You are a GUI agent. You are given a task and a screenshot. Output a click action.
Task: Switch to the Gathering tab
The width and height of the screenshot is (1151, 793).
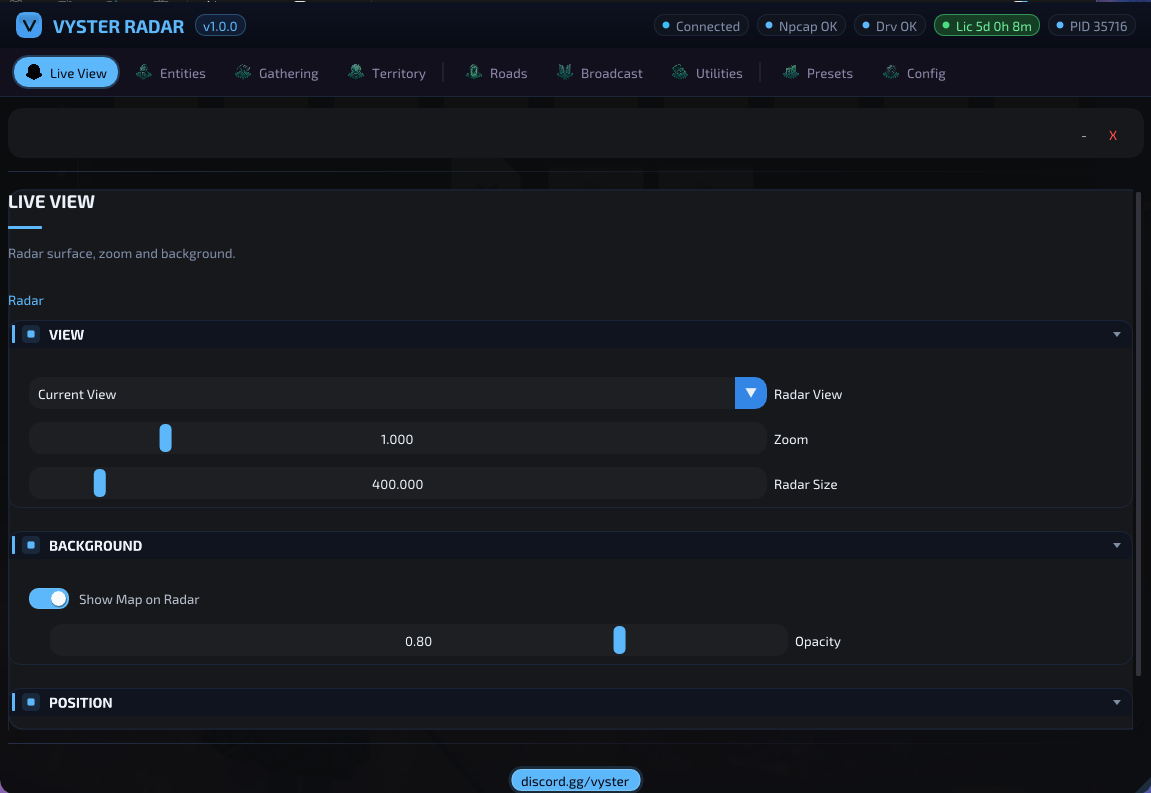point(277,73)
